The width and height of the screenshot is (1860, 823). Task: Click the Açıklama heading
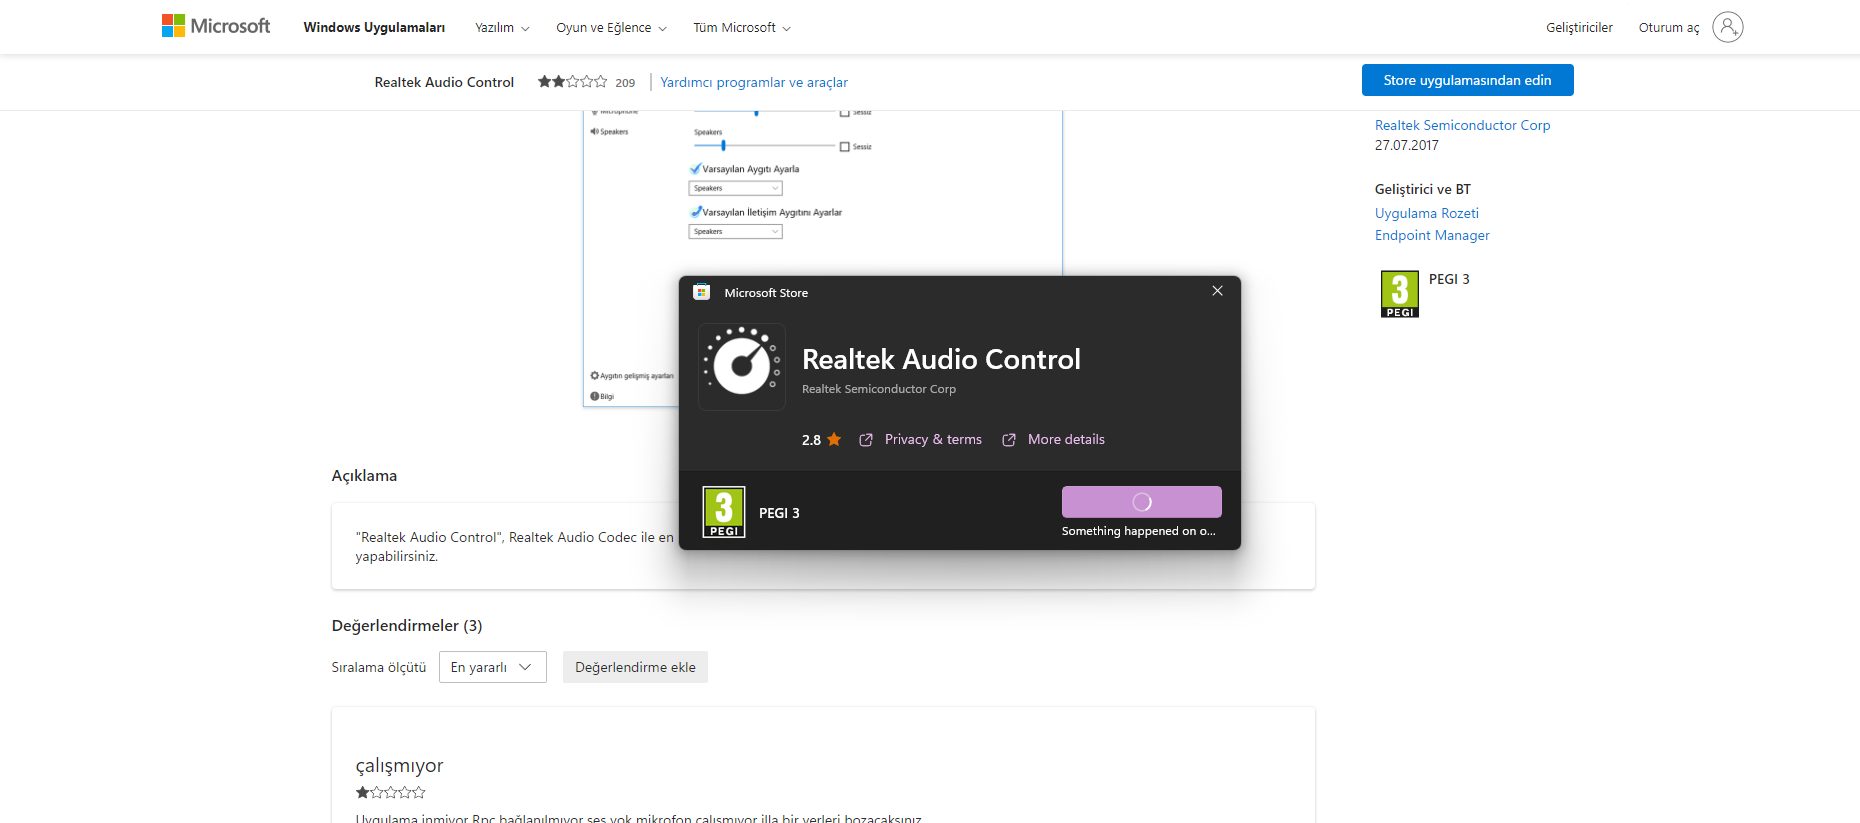pos(364,476)
